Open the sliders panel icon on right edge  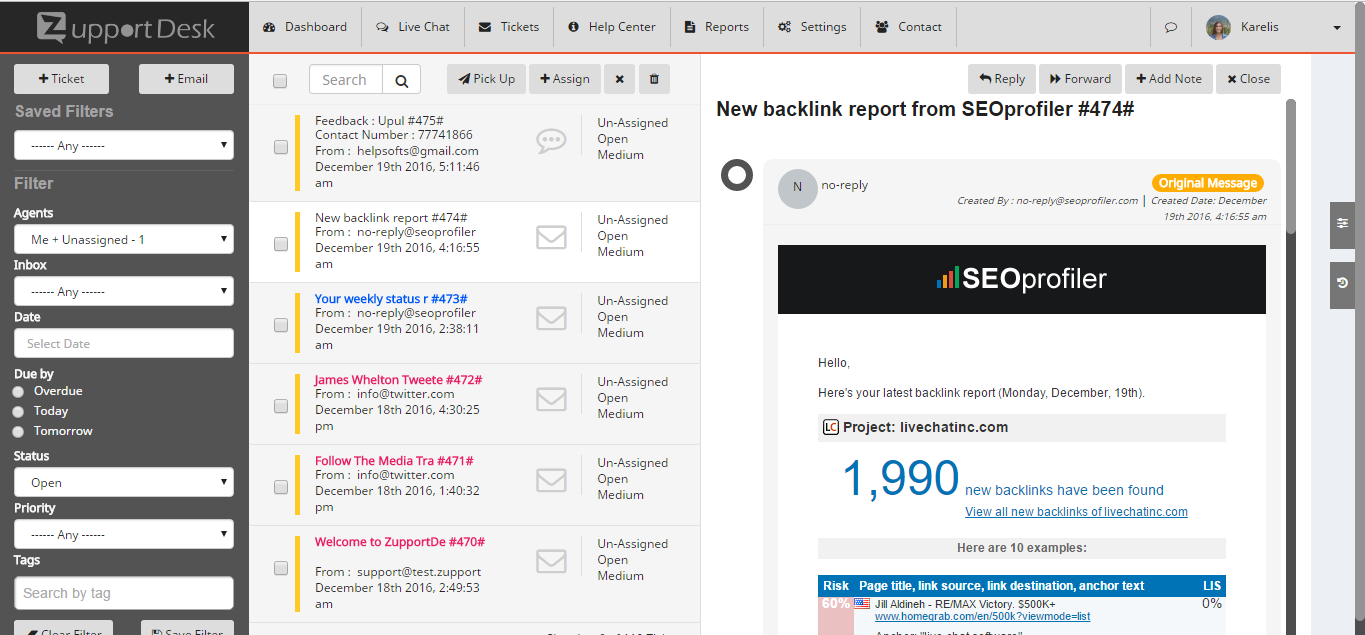click(1342, 224)
